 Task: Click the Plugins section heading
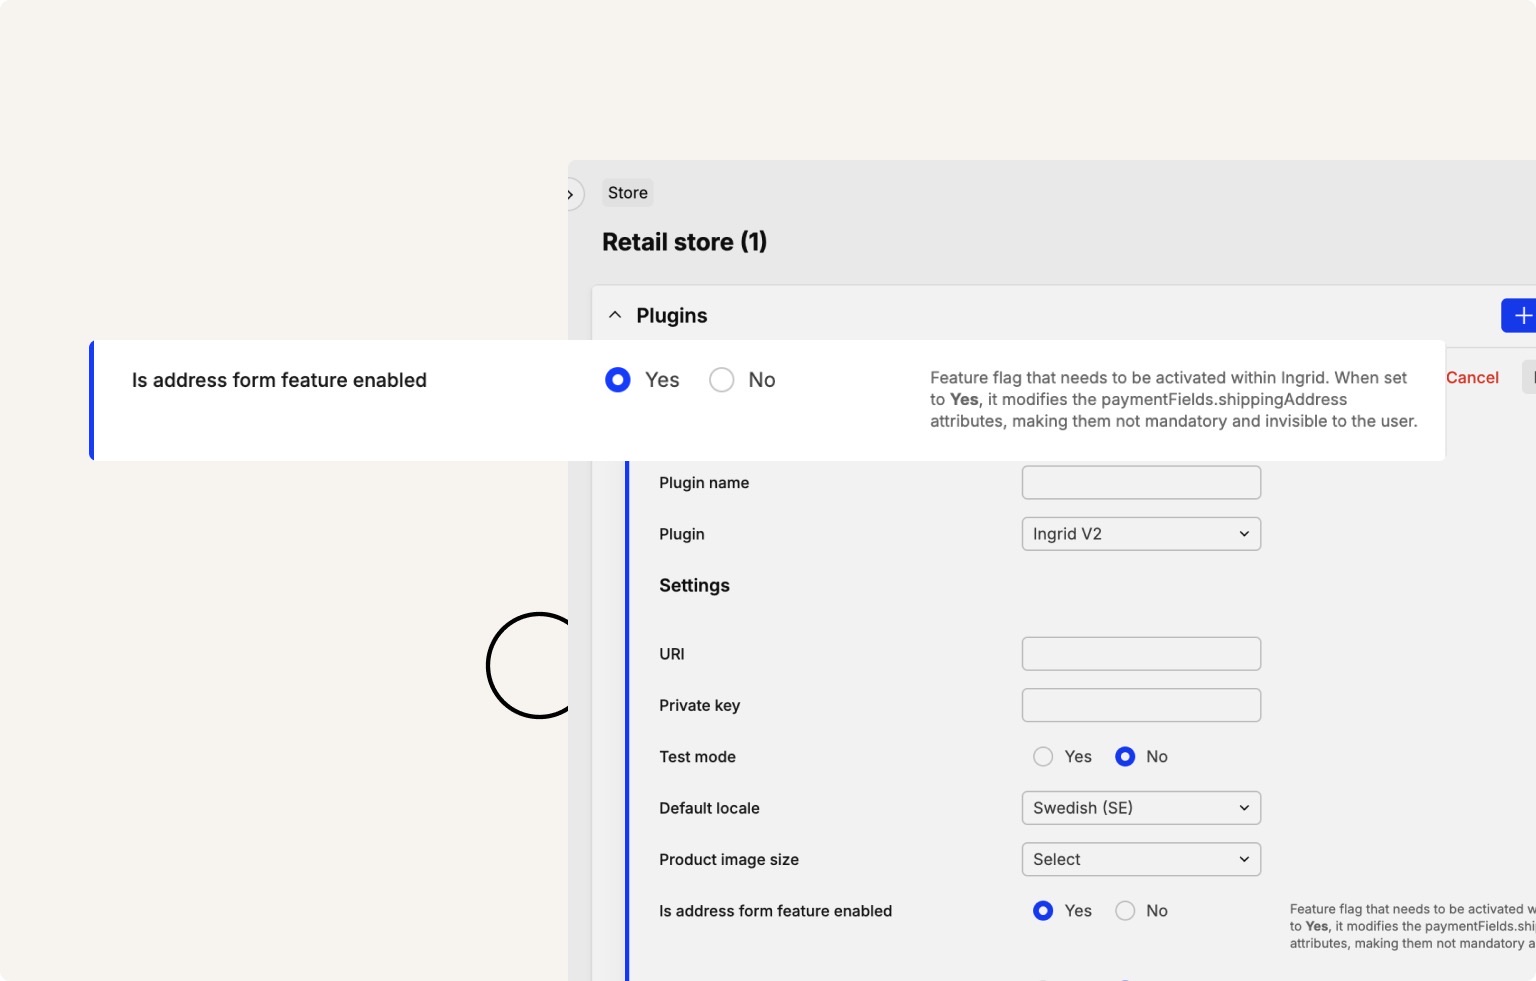click(671, 316)
